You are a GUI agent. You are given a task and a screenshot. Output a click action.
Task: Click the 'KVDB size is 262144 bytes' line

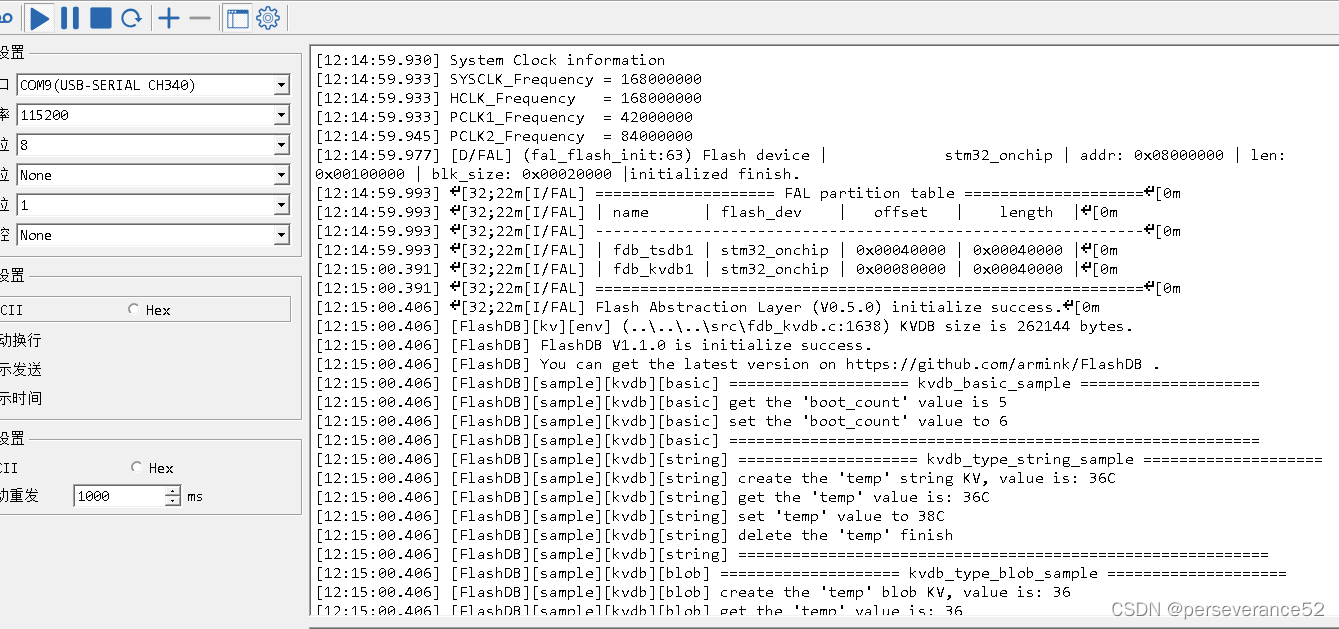click(x=725, y=326)
